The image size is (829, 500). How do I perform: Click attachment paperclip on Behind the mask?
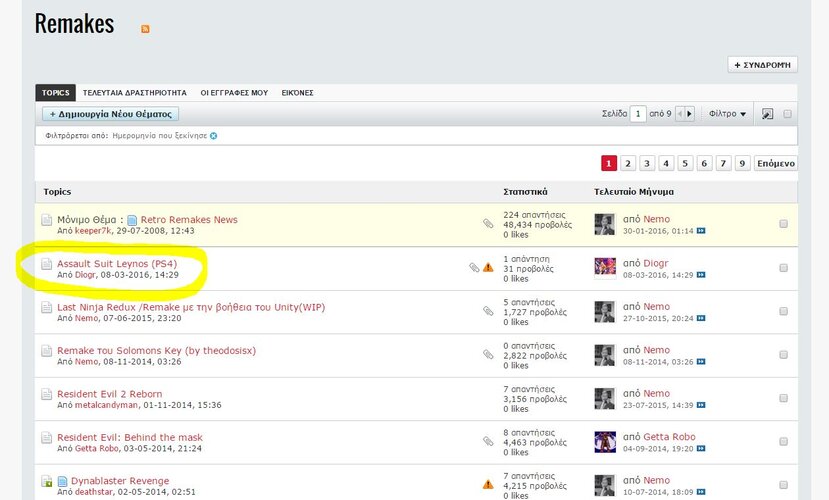(488, 441)
